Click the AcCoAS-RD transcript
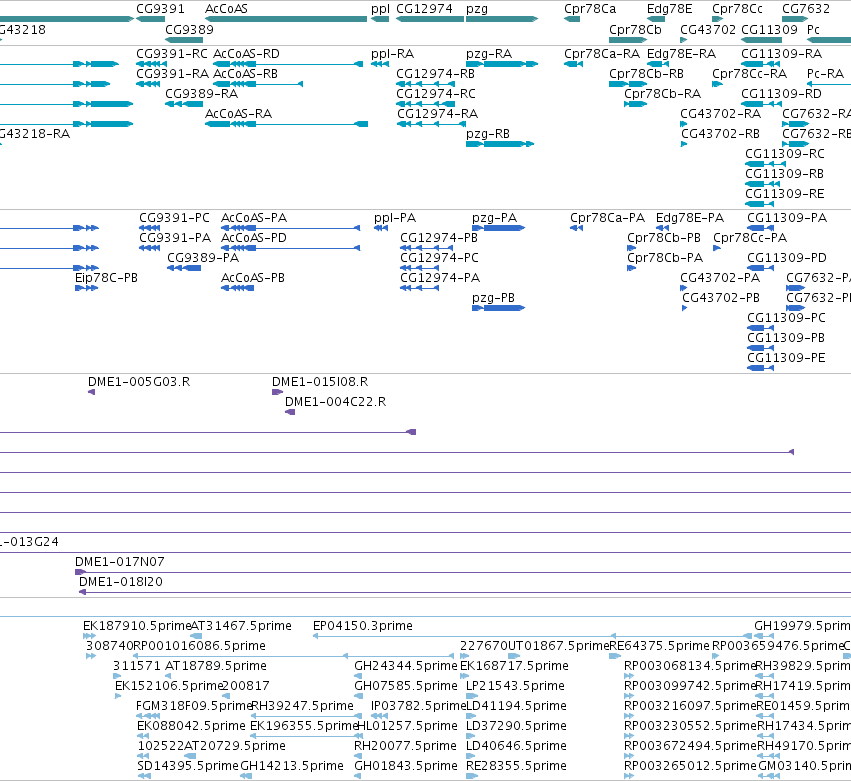This screenshot has width=851, height=781. 288,64
